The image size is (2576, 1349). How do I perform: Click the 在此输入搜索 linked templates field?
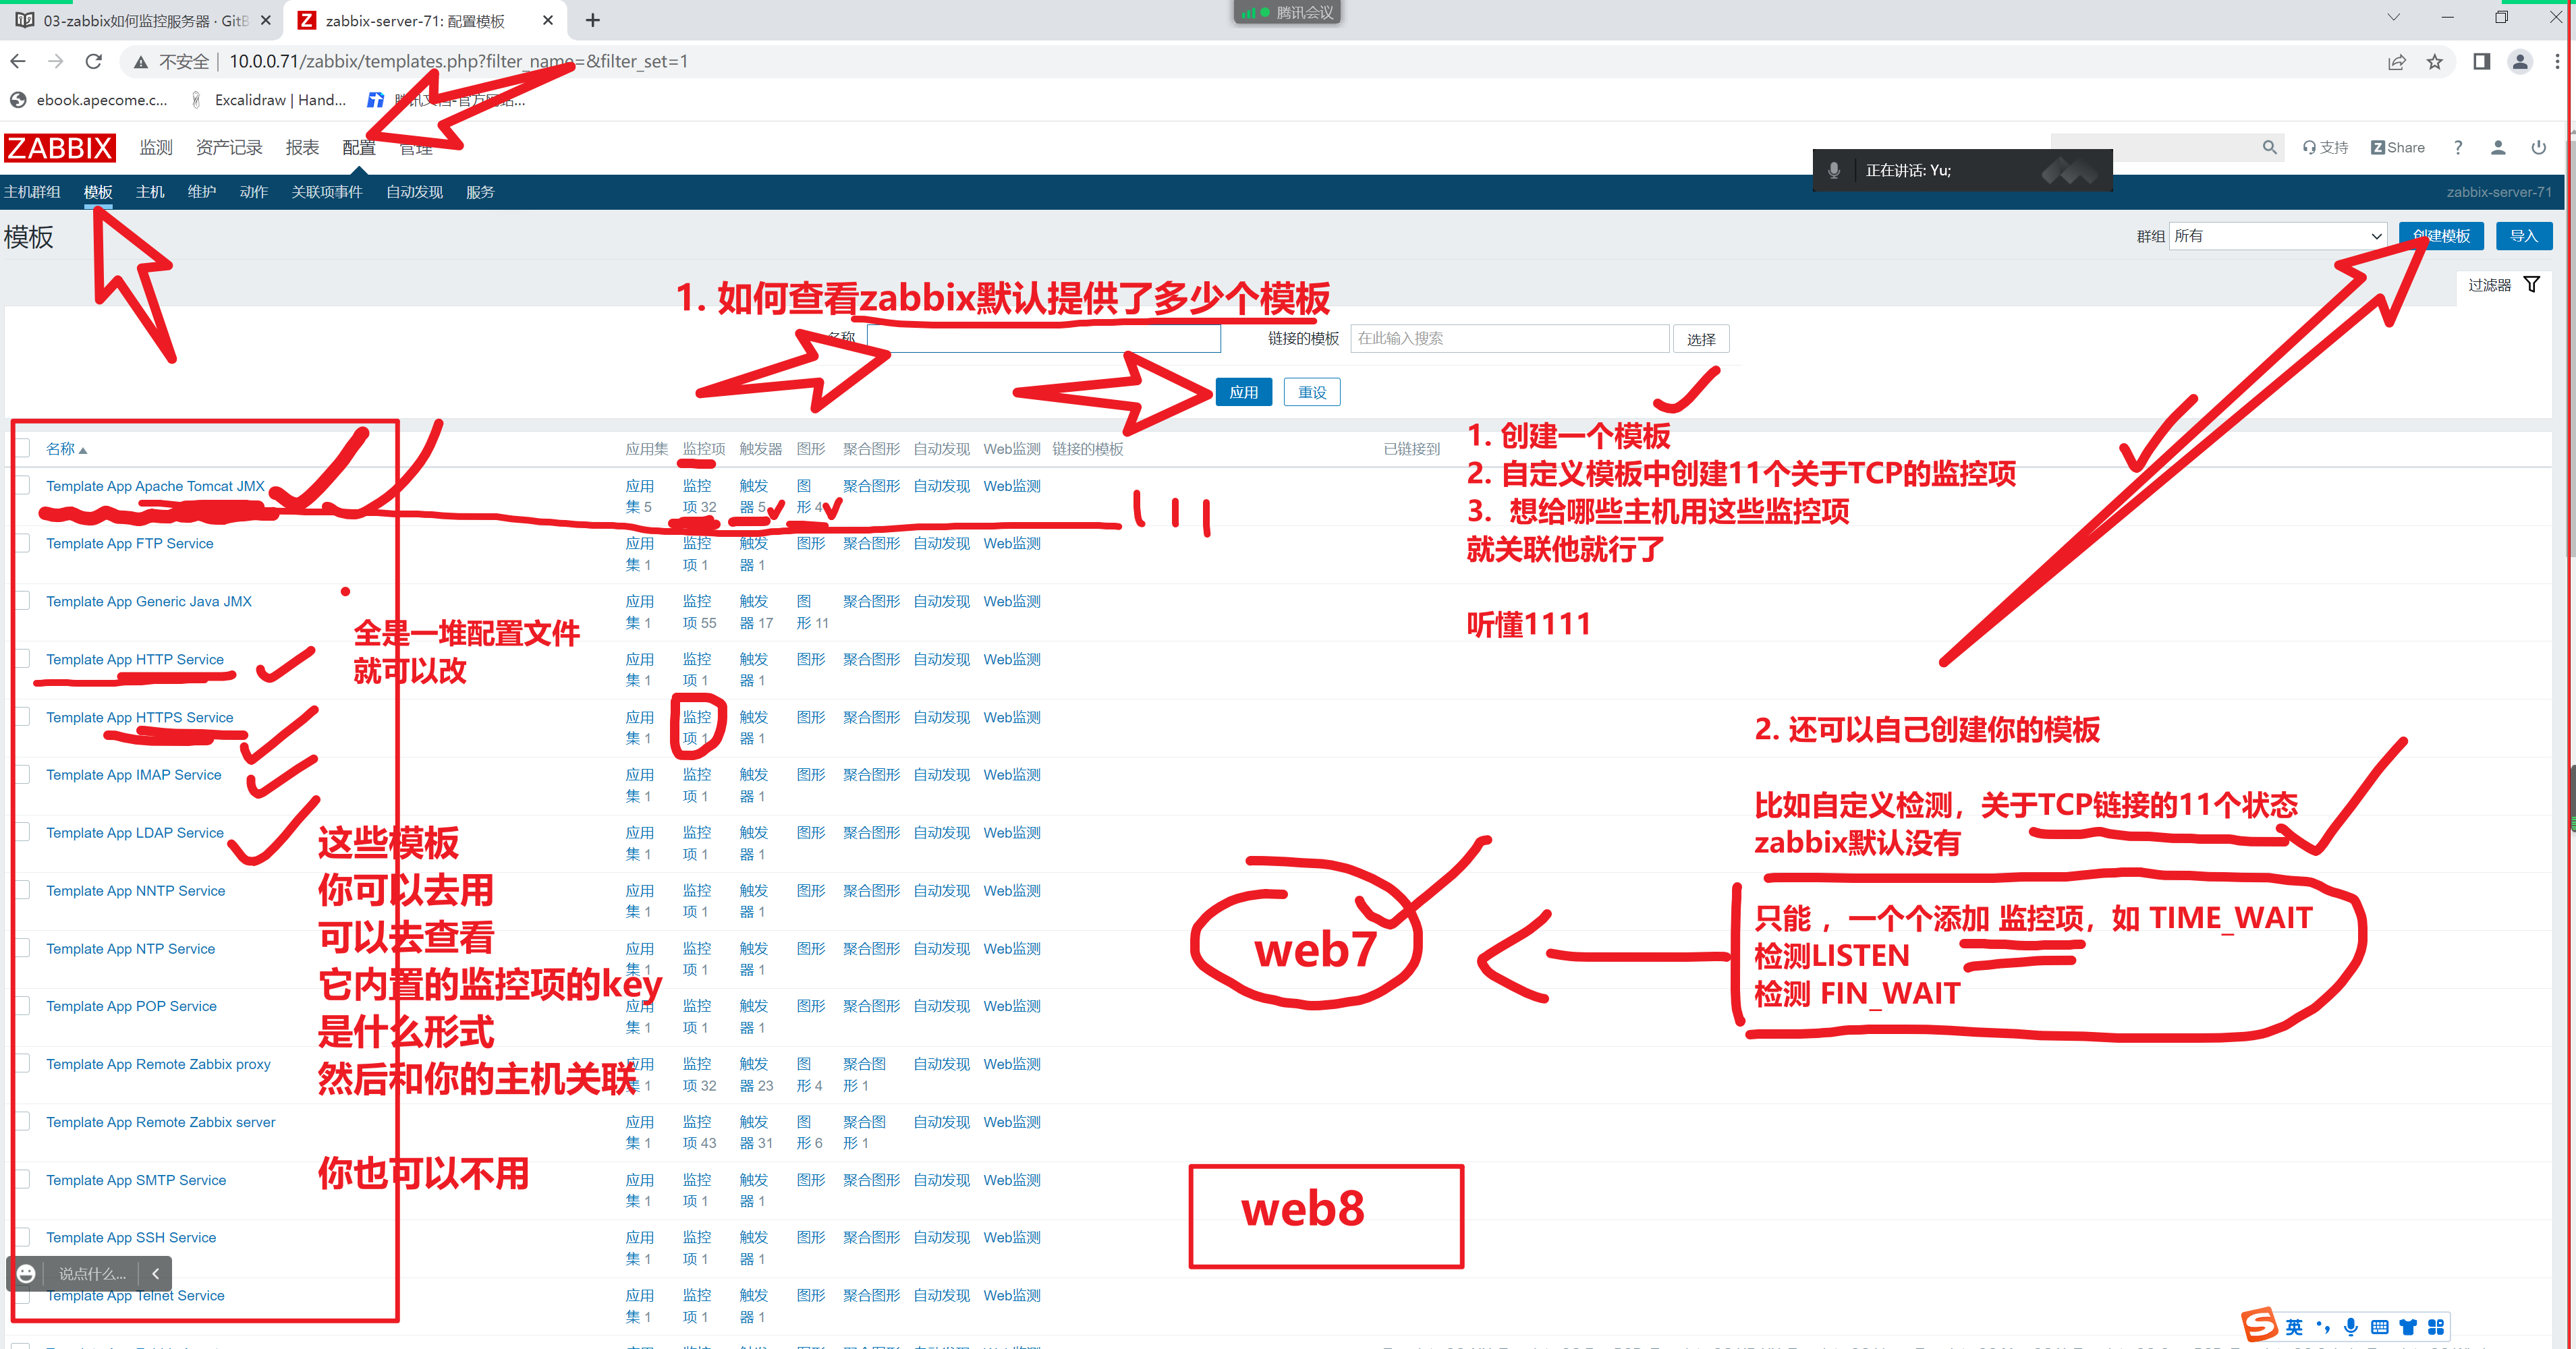coord(1509,339)
